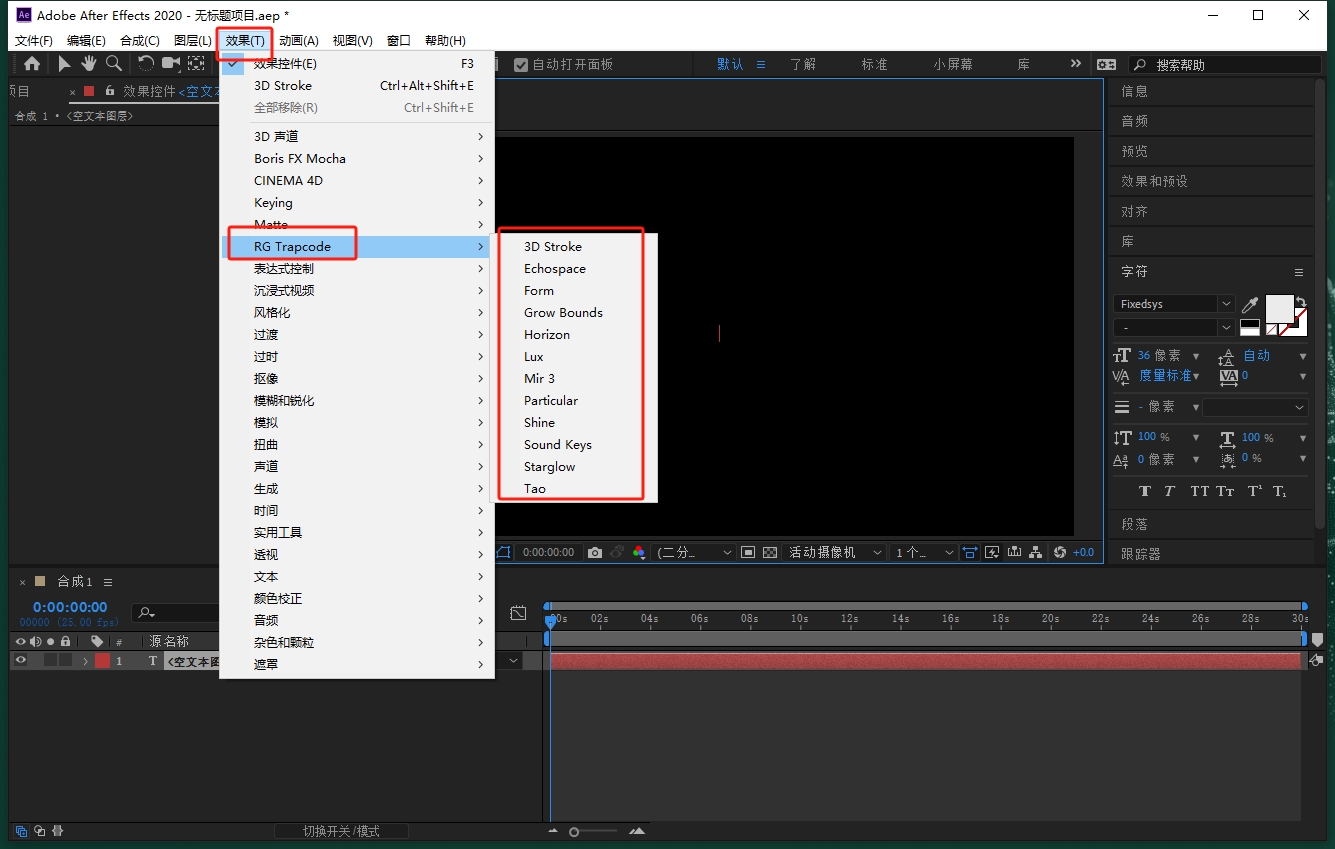Click 切换开关/模式 button
The height and width of the screenshot is (849, 1335).
pyautogui.click(x=341, y=831)
